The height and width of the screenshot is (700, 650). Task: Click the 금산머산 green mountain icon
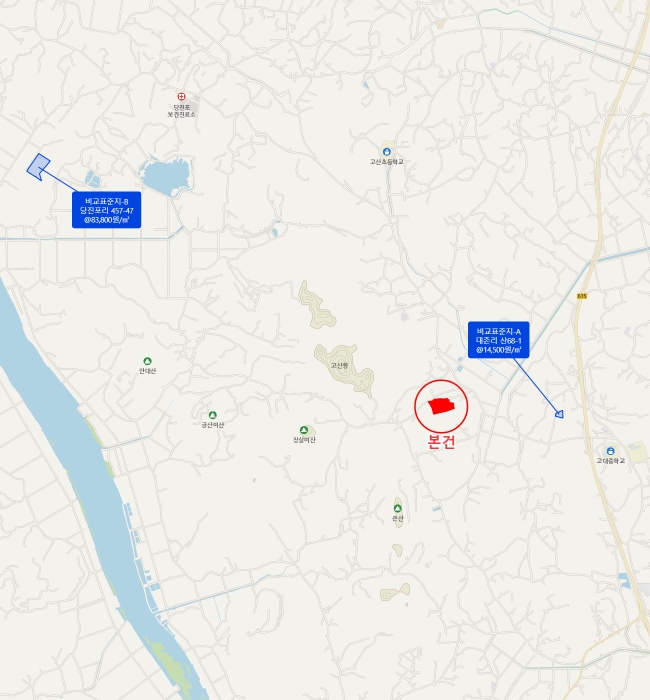point(212,415)
